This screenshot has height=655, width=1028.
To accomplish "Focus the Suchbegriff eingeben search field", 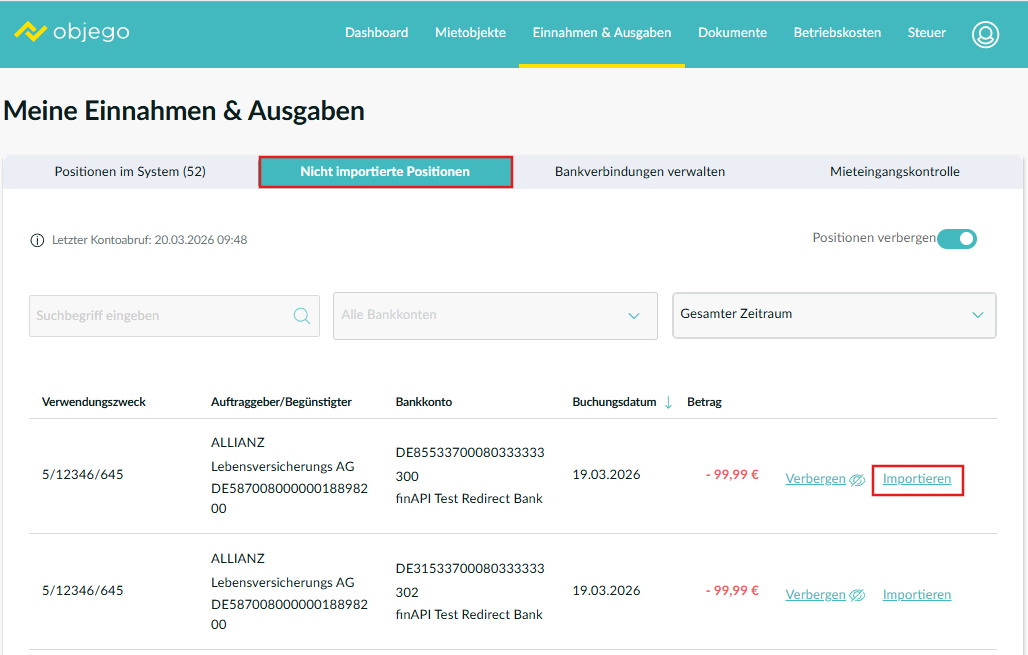I will click(160, 316).
